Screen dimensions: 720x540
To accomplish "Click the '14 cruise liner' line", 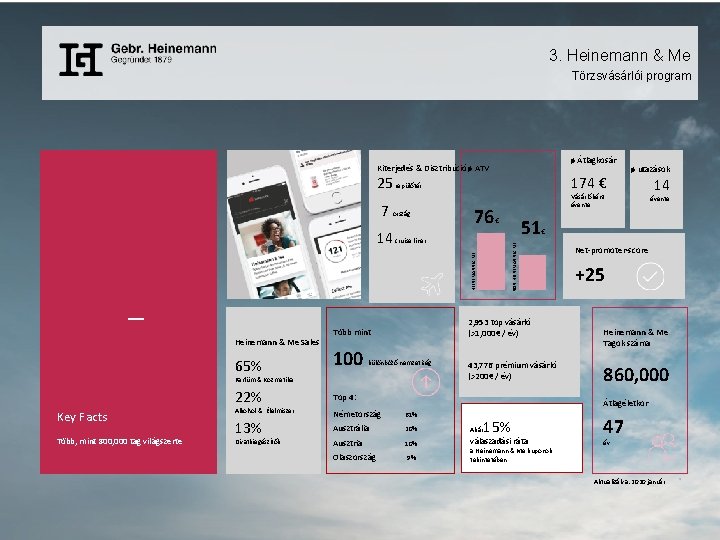I will click(x=402, y=239).
